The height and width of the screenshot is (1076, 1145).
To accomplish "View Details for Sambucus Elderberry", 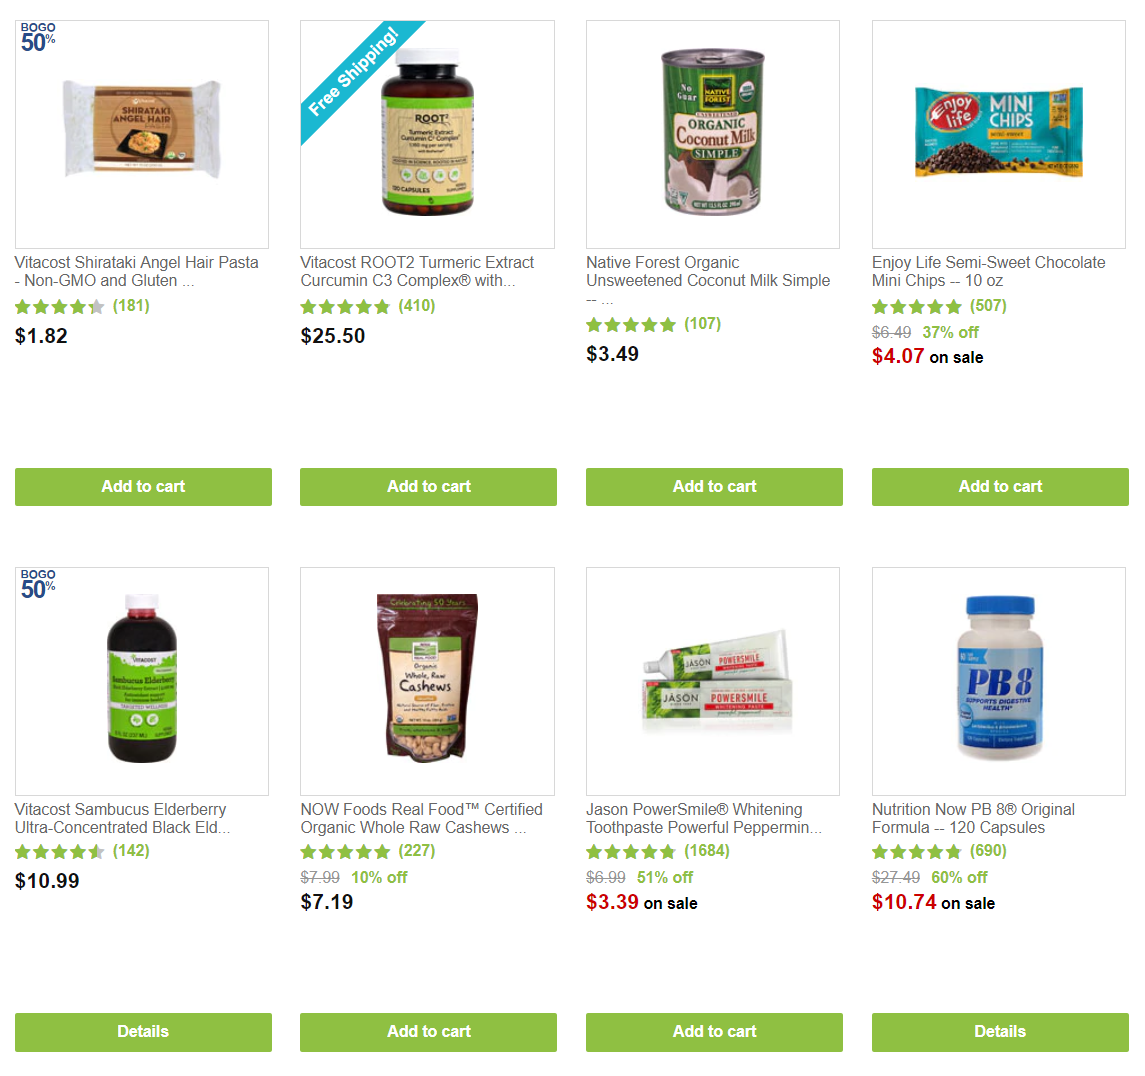I will 143,1032.
